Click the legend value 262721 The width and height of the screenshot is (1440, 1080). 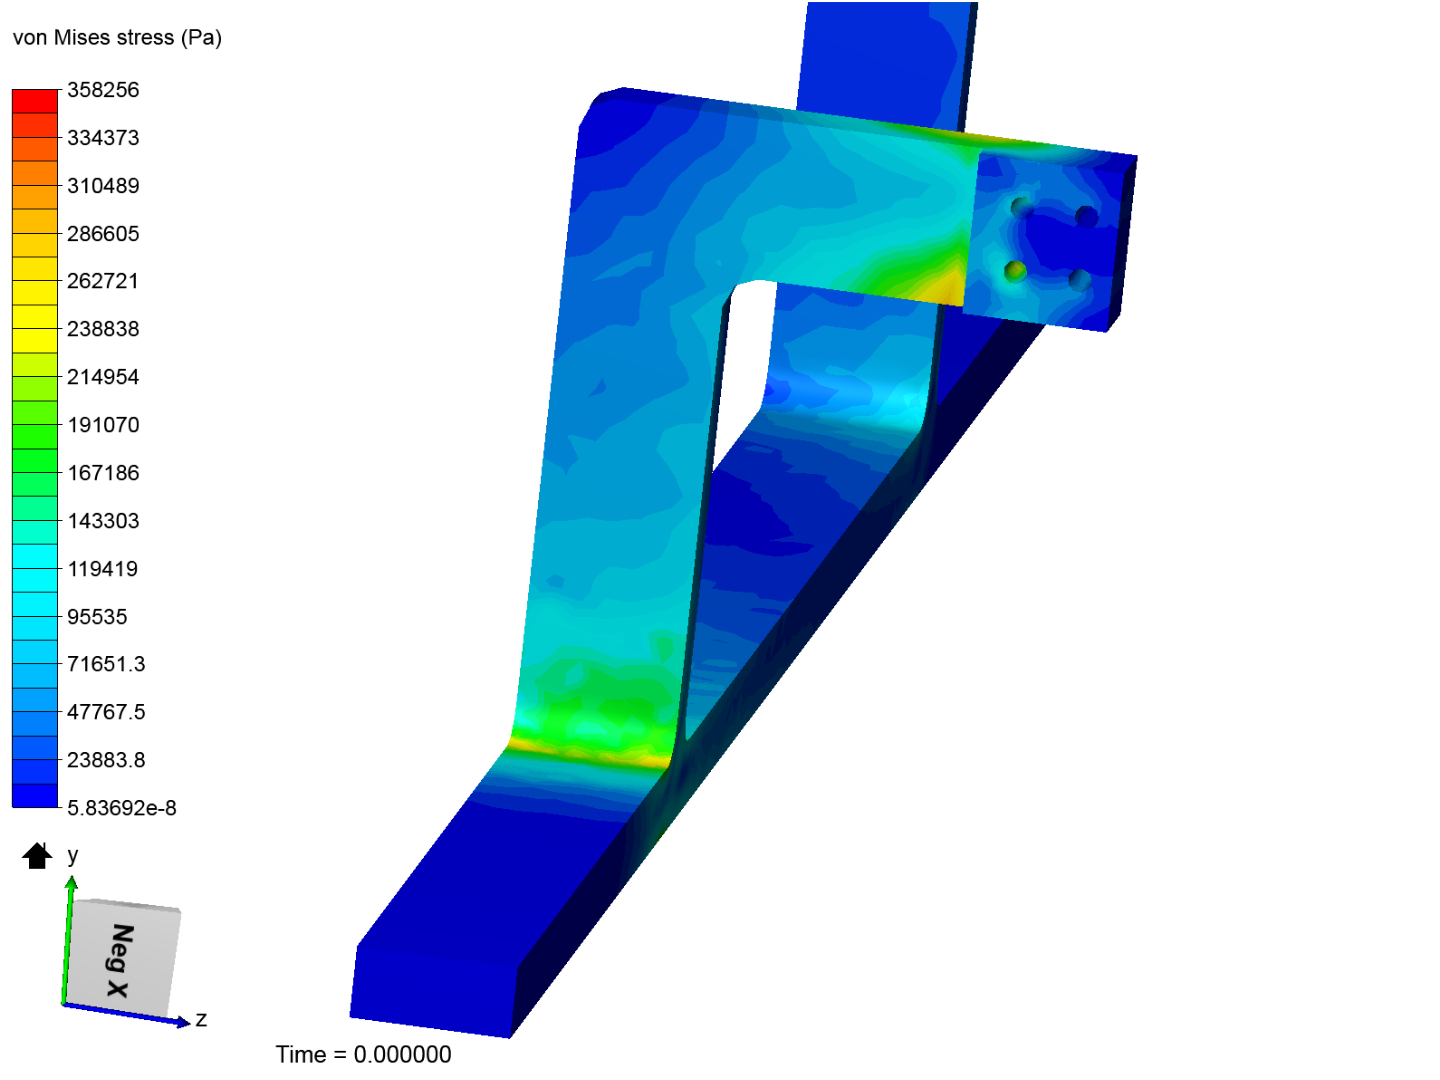click(103, 281)
